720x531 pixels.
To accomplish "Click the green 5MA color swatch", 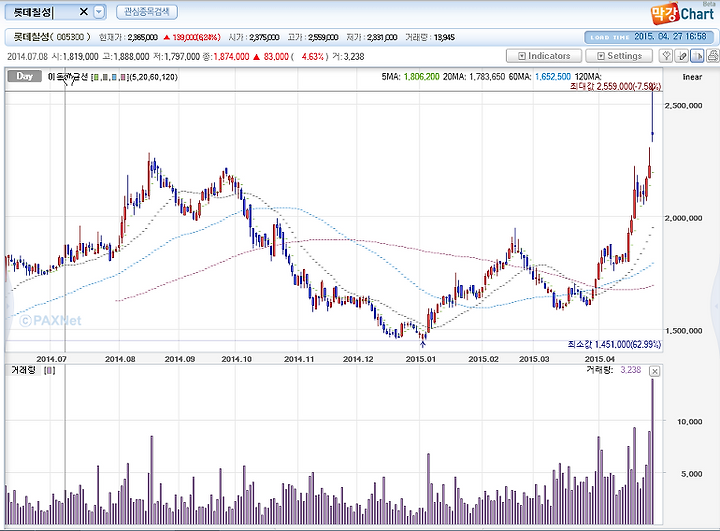I will pos(97,77).
